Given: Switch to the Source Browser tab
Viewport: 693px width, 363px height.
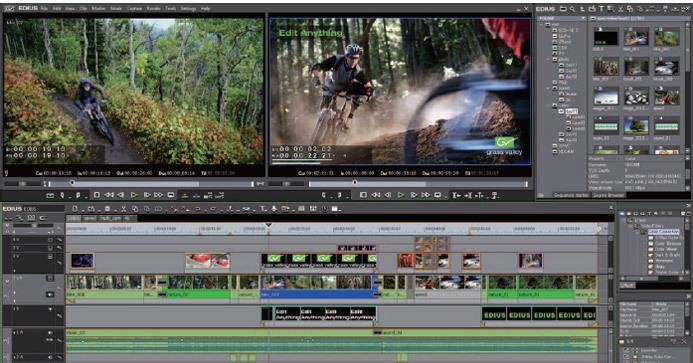Looking at the screenshot, I should coord(608,195).
